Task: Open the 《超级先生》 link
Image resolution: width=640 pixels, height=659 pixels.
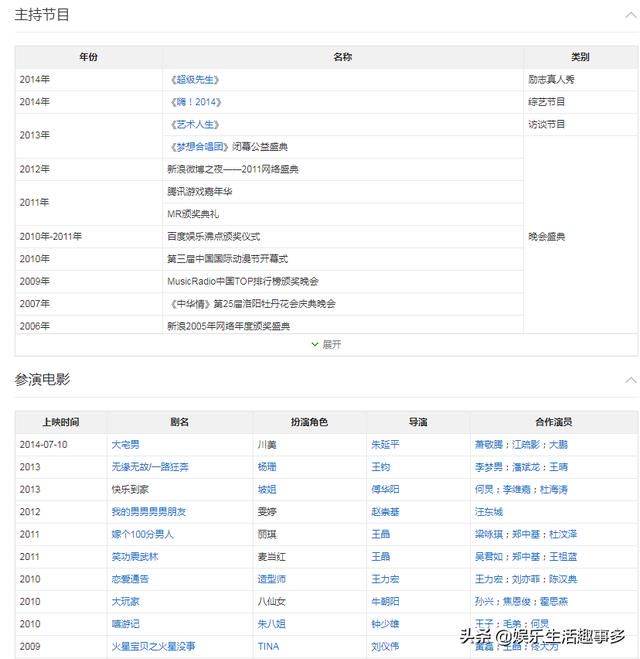Action: pyautogui.click(x=195, y=79)
